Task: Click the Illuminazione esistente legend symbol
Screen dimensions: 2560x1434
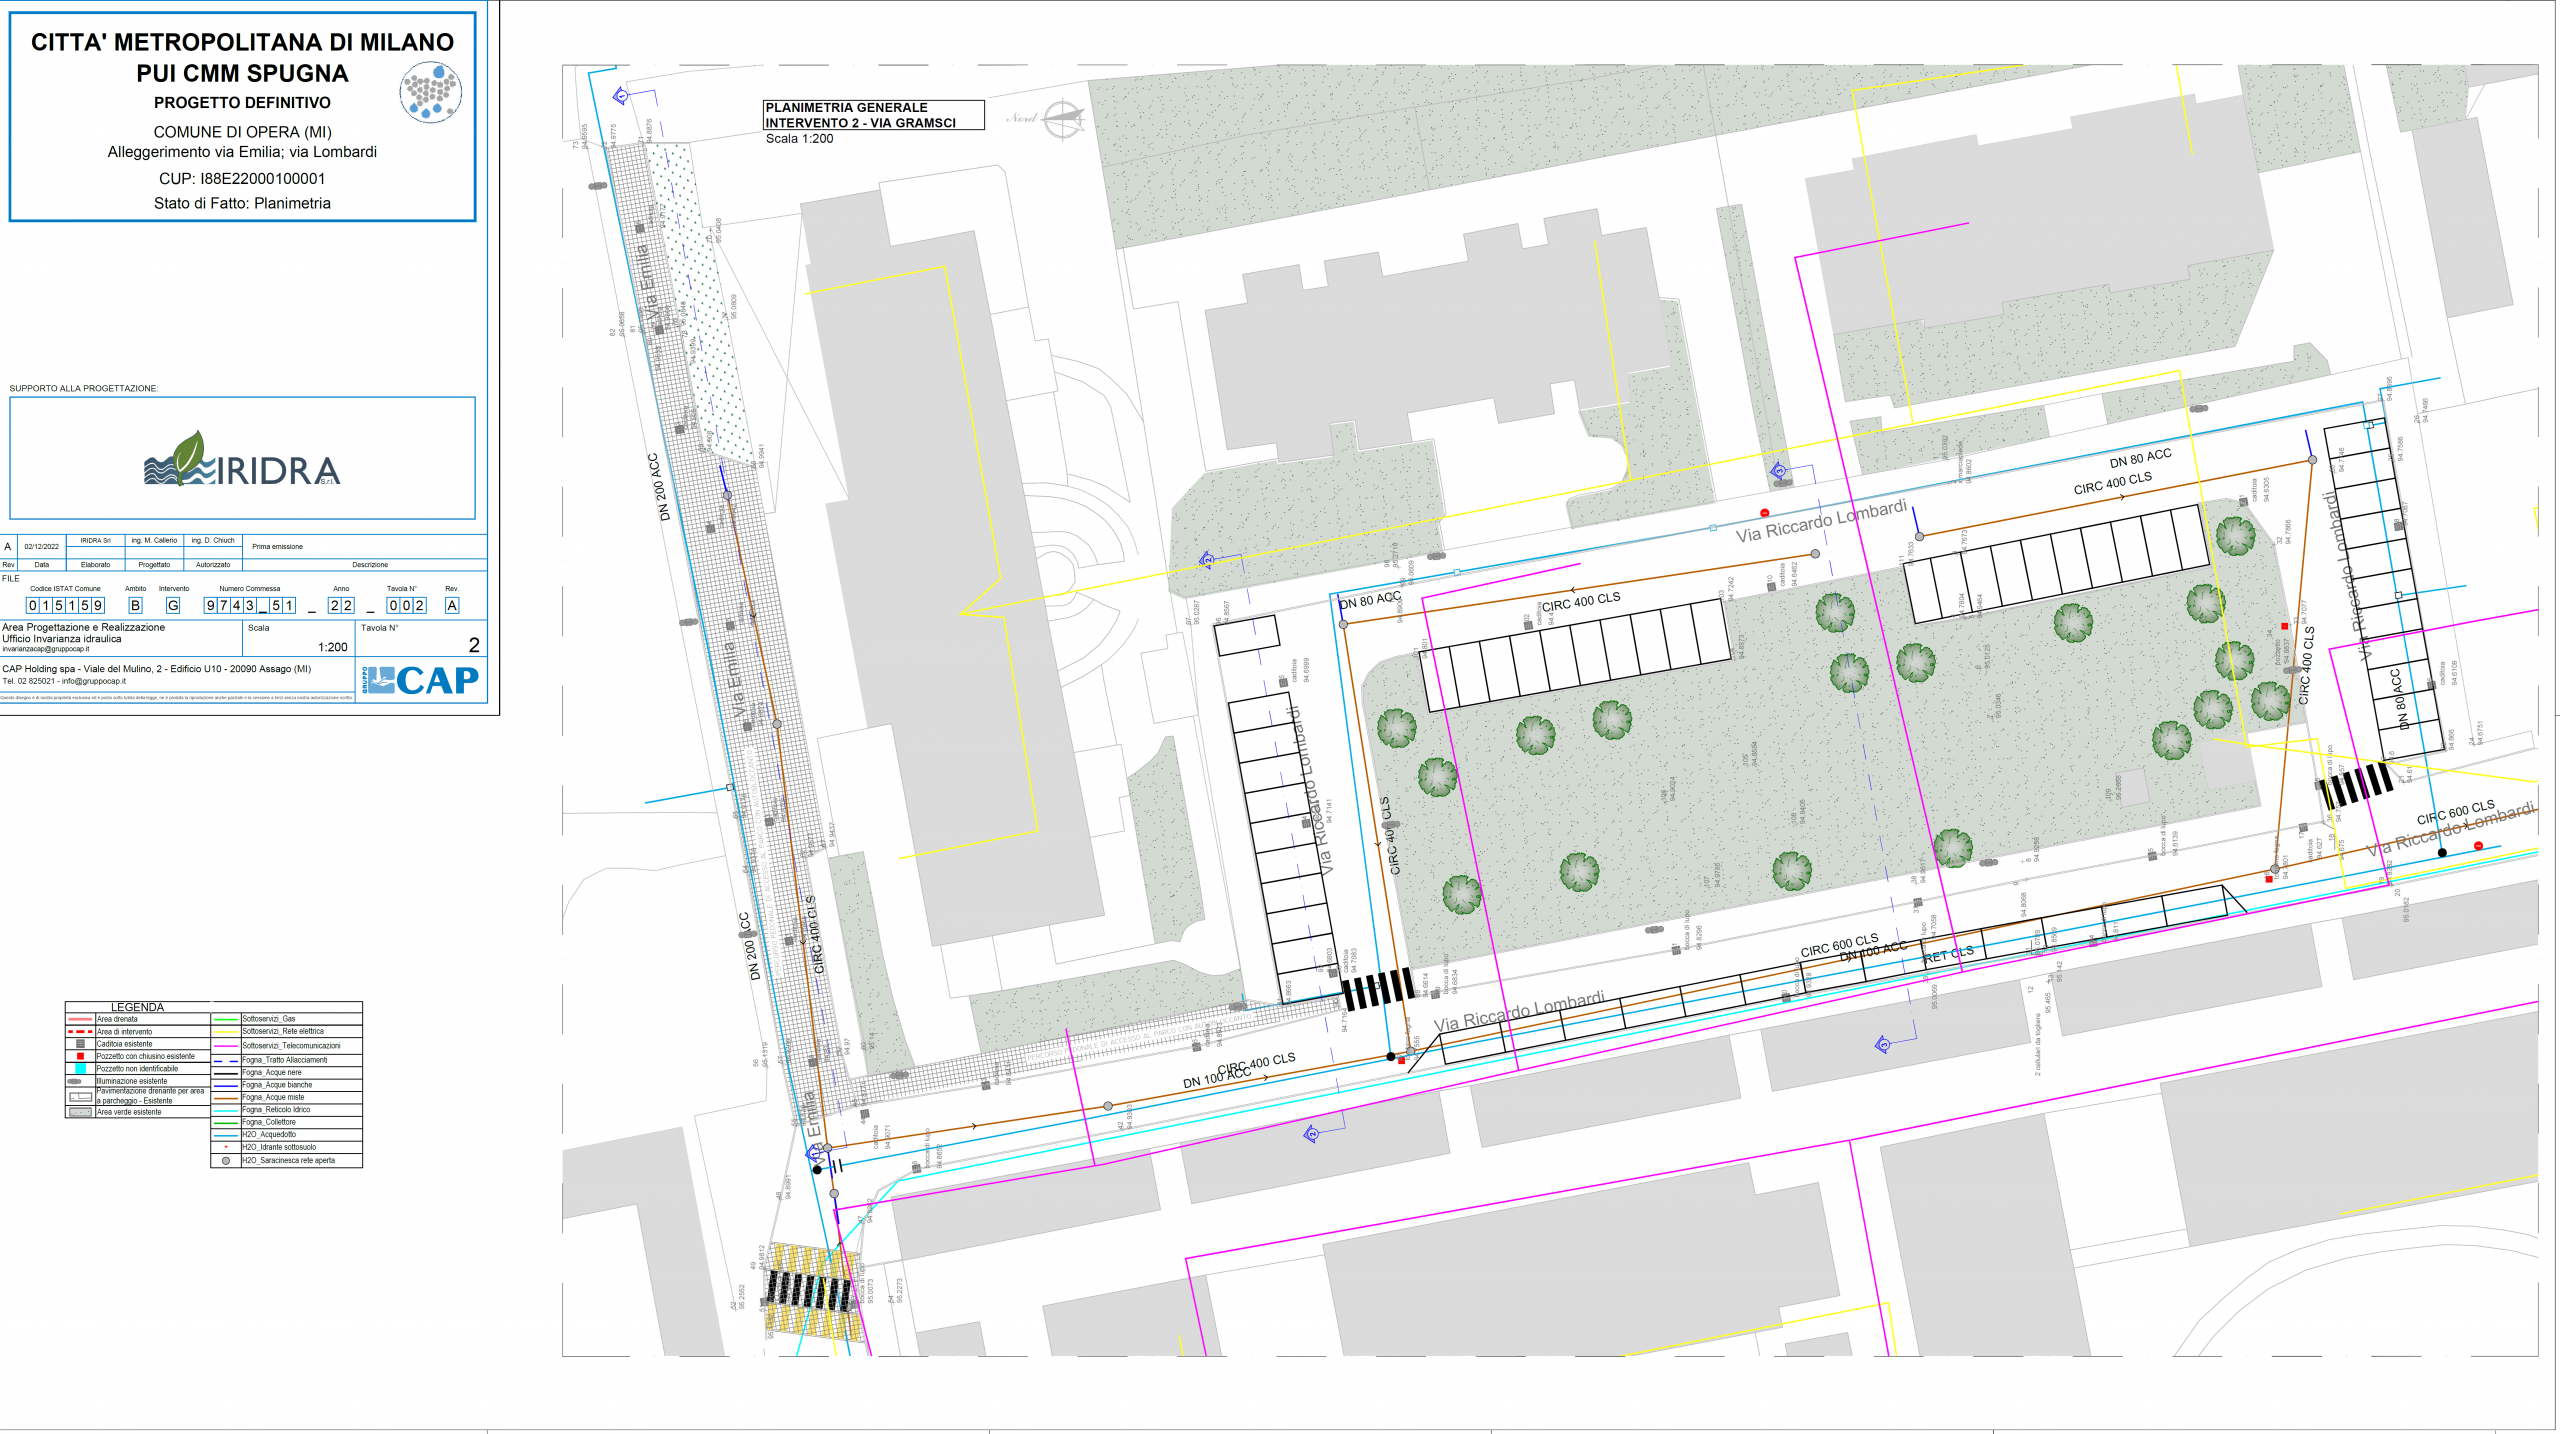Action: (x=75, y=1081)
